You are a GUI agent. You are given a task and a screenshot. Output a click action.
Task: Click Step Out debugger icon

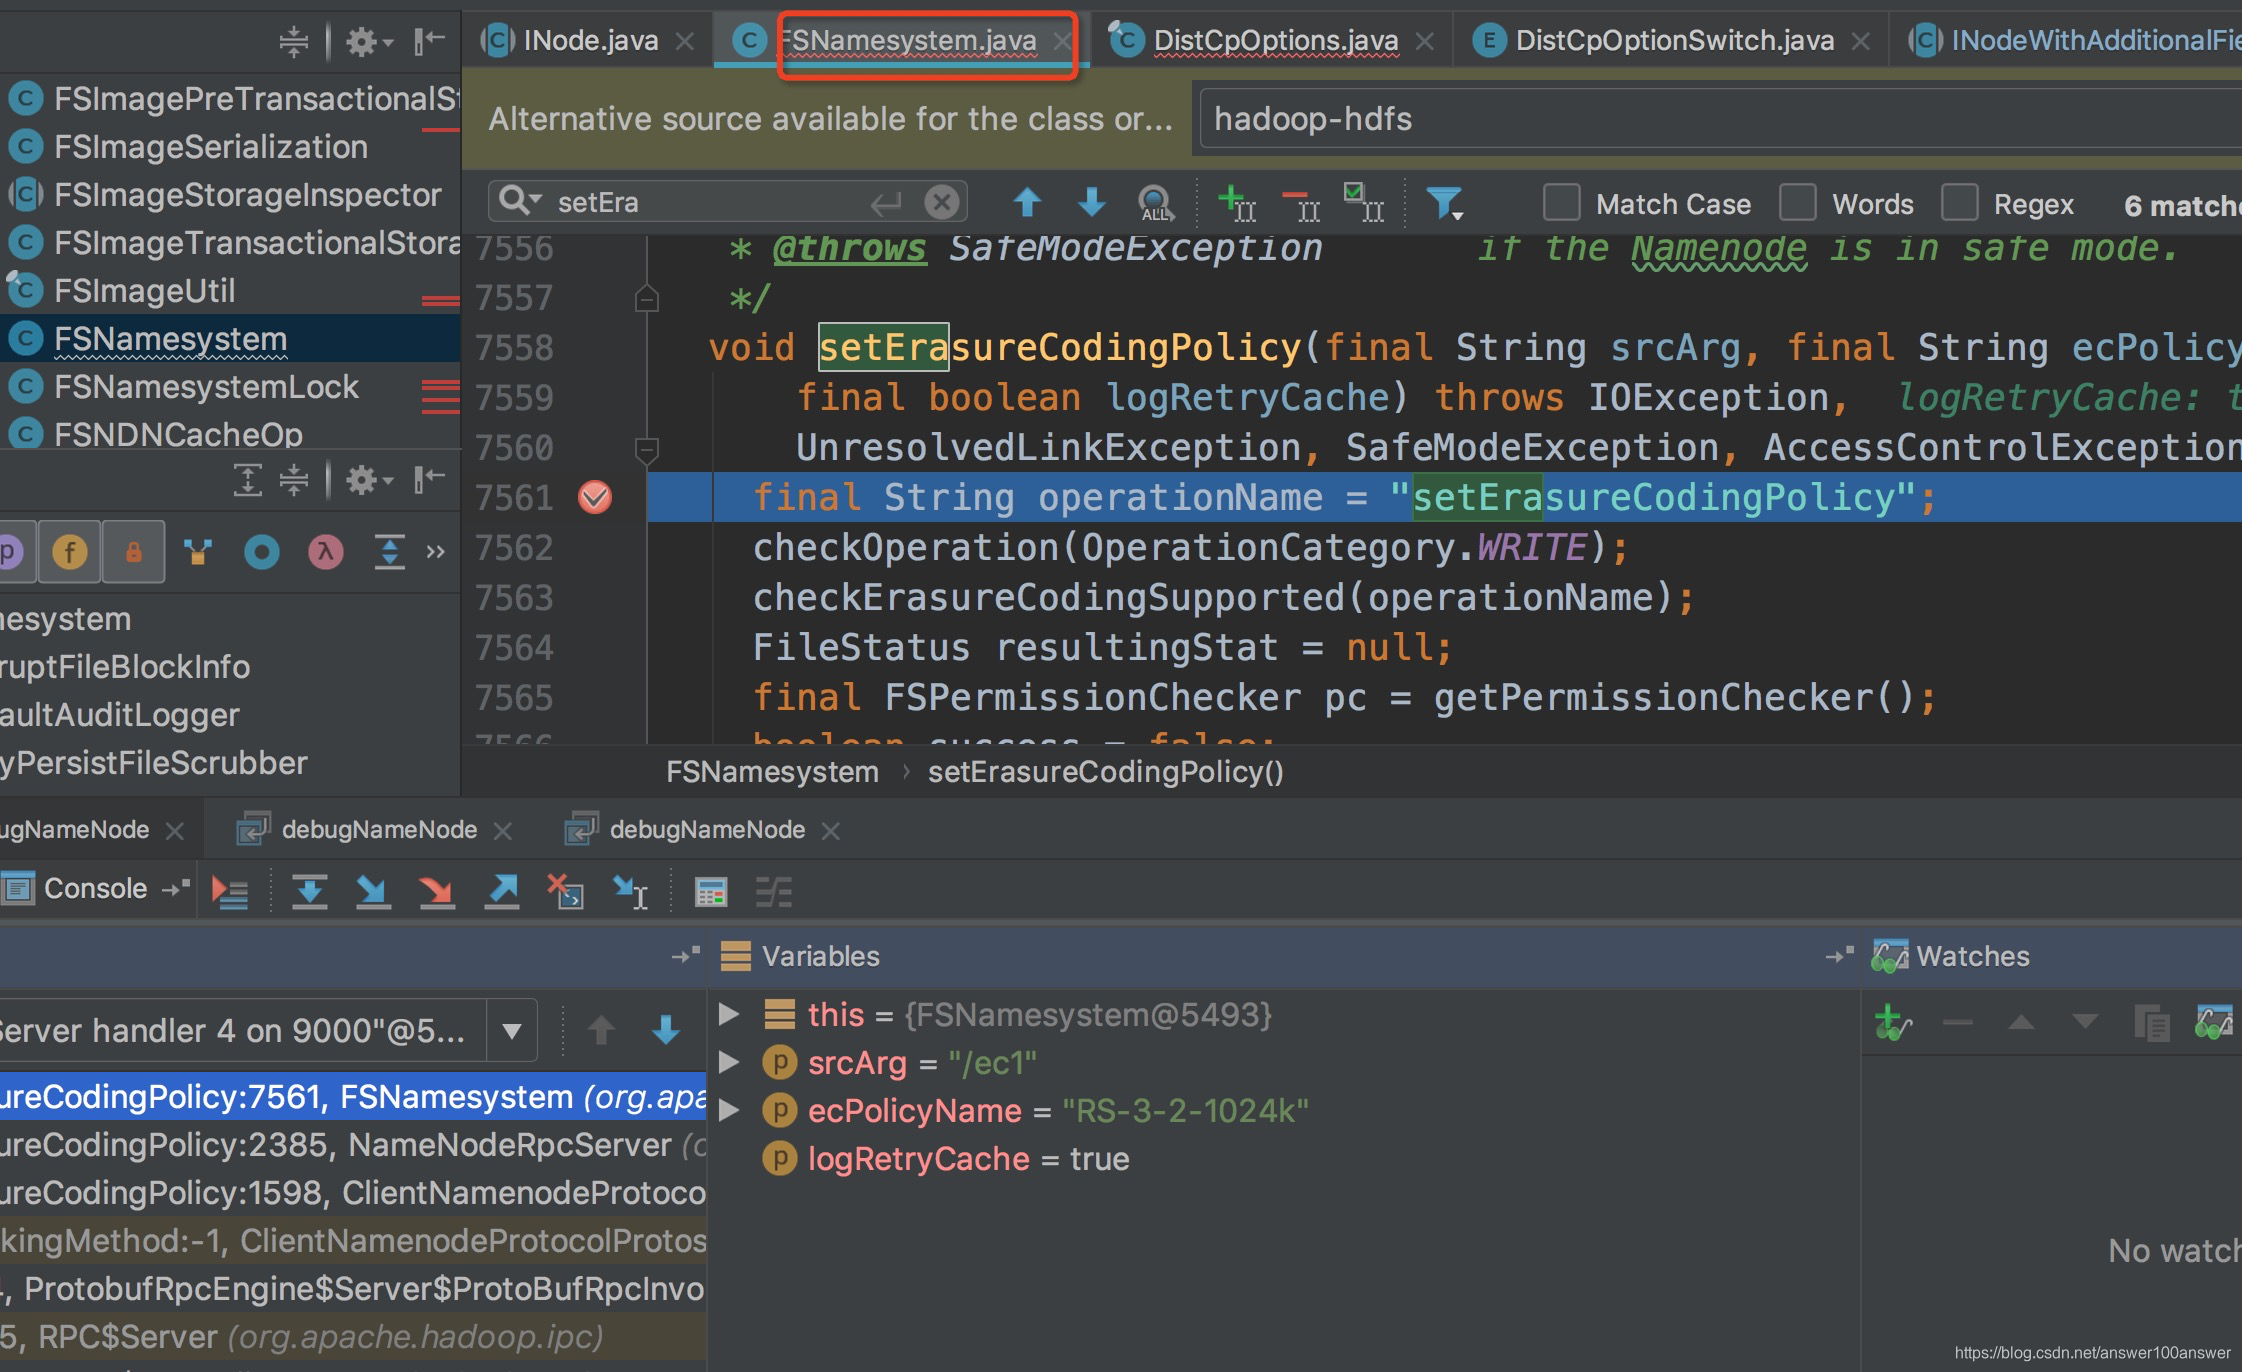point(502,890)
